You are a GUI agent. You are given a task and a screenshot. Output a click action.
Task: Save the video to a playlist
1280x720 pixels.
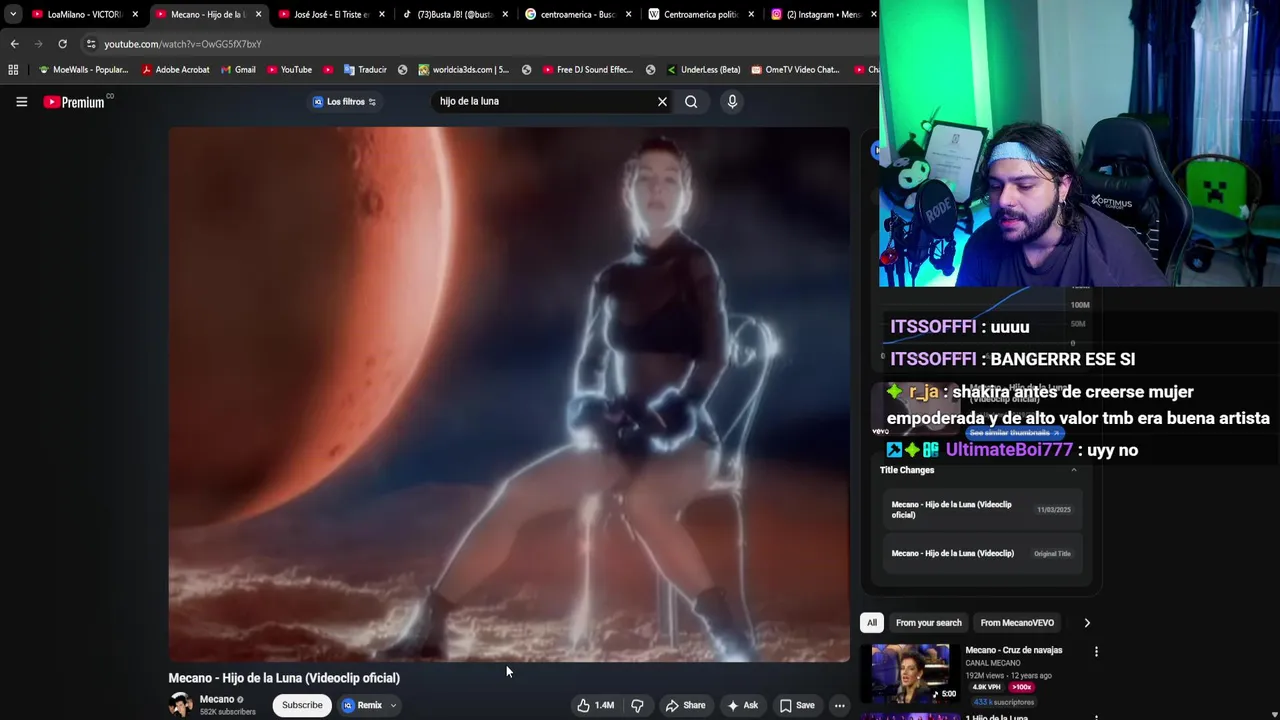tap(797, 705)
